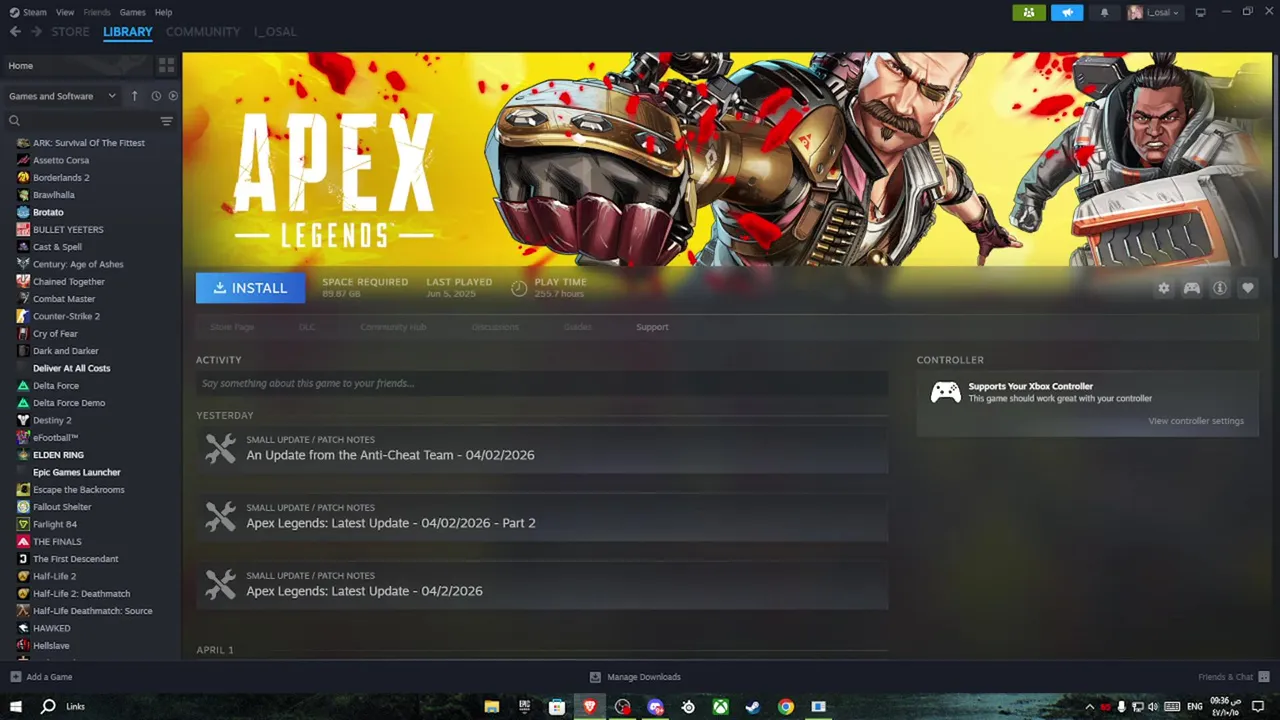Image resolution: width=1280 pixels, height=720 pixels.
Task: Click the Home button in sidebar
Action: pos(77,65)
